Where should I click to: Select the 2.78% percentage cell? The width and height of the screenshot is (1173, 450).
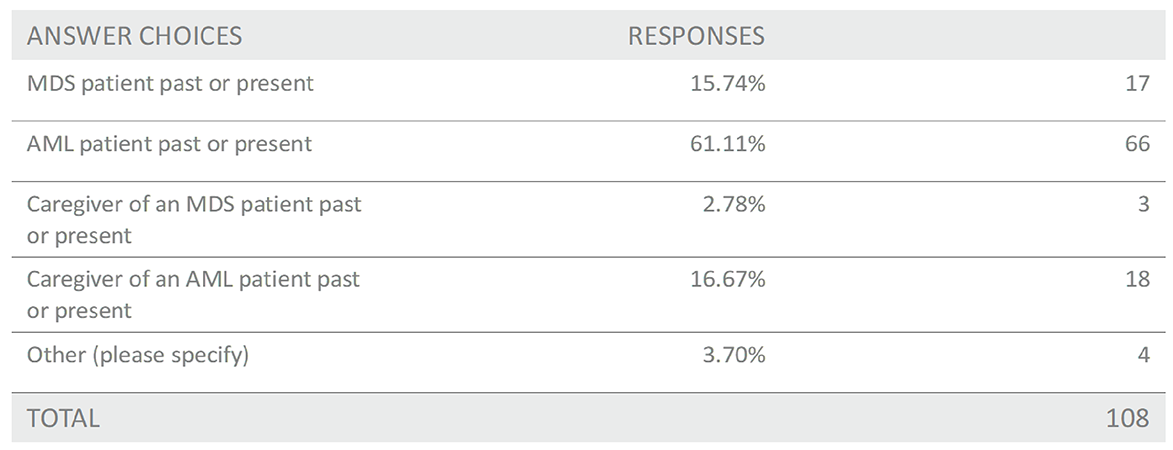[733, 205]
